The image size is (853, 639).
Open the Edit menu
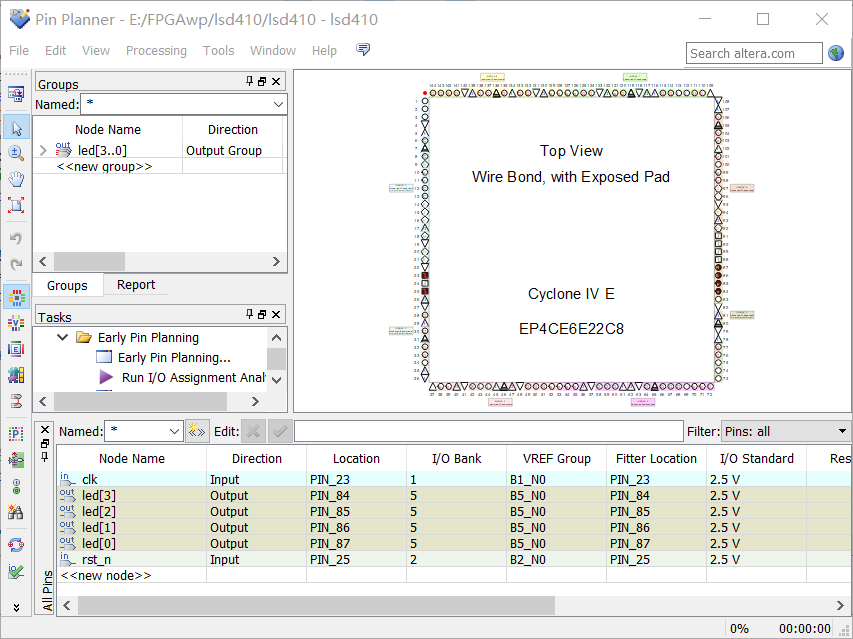click(x=55, y=51)
